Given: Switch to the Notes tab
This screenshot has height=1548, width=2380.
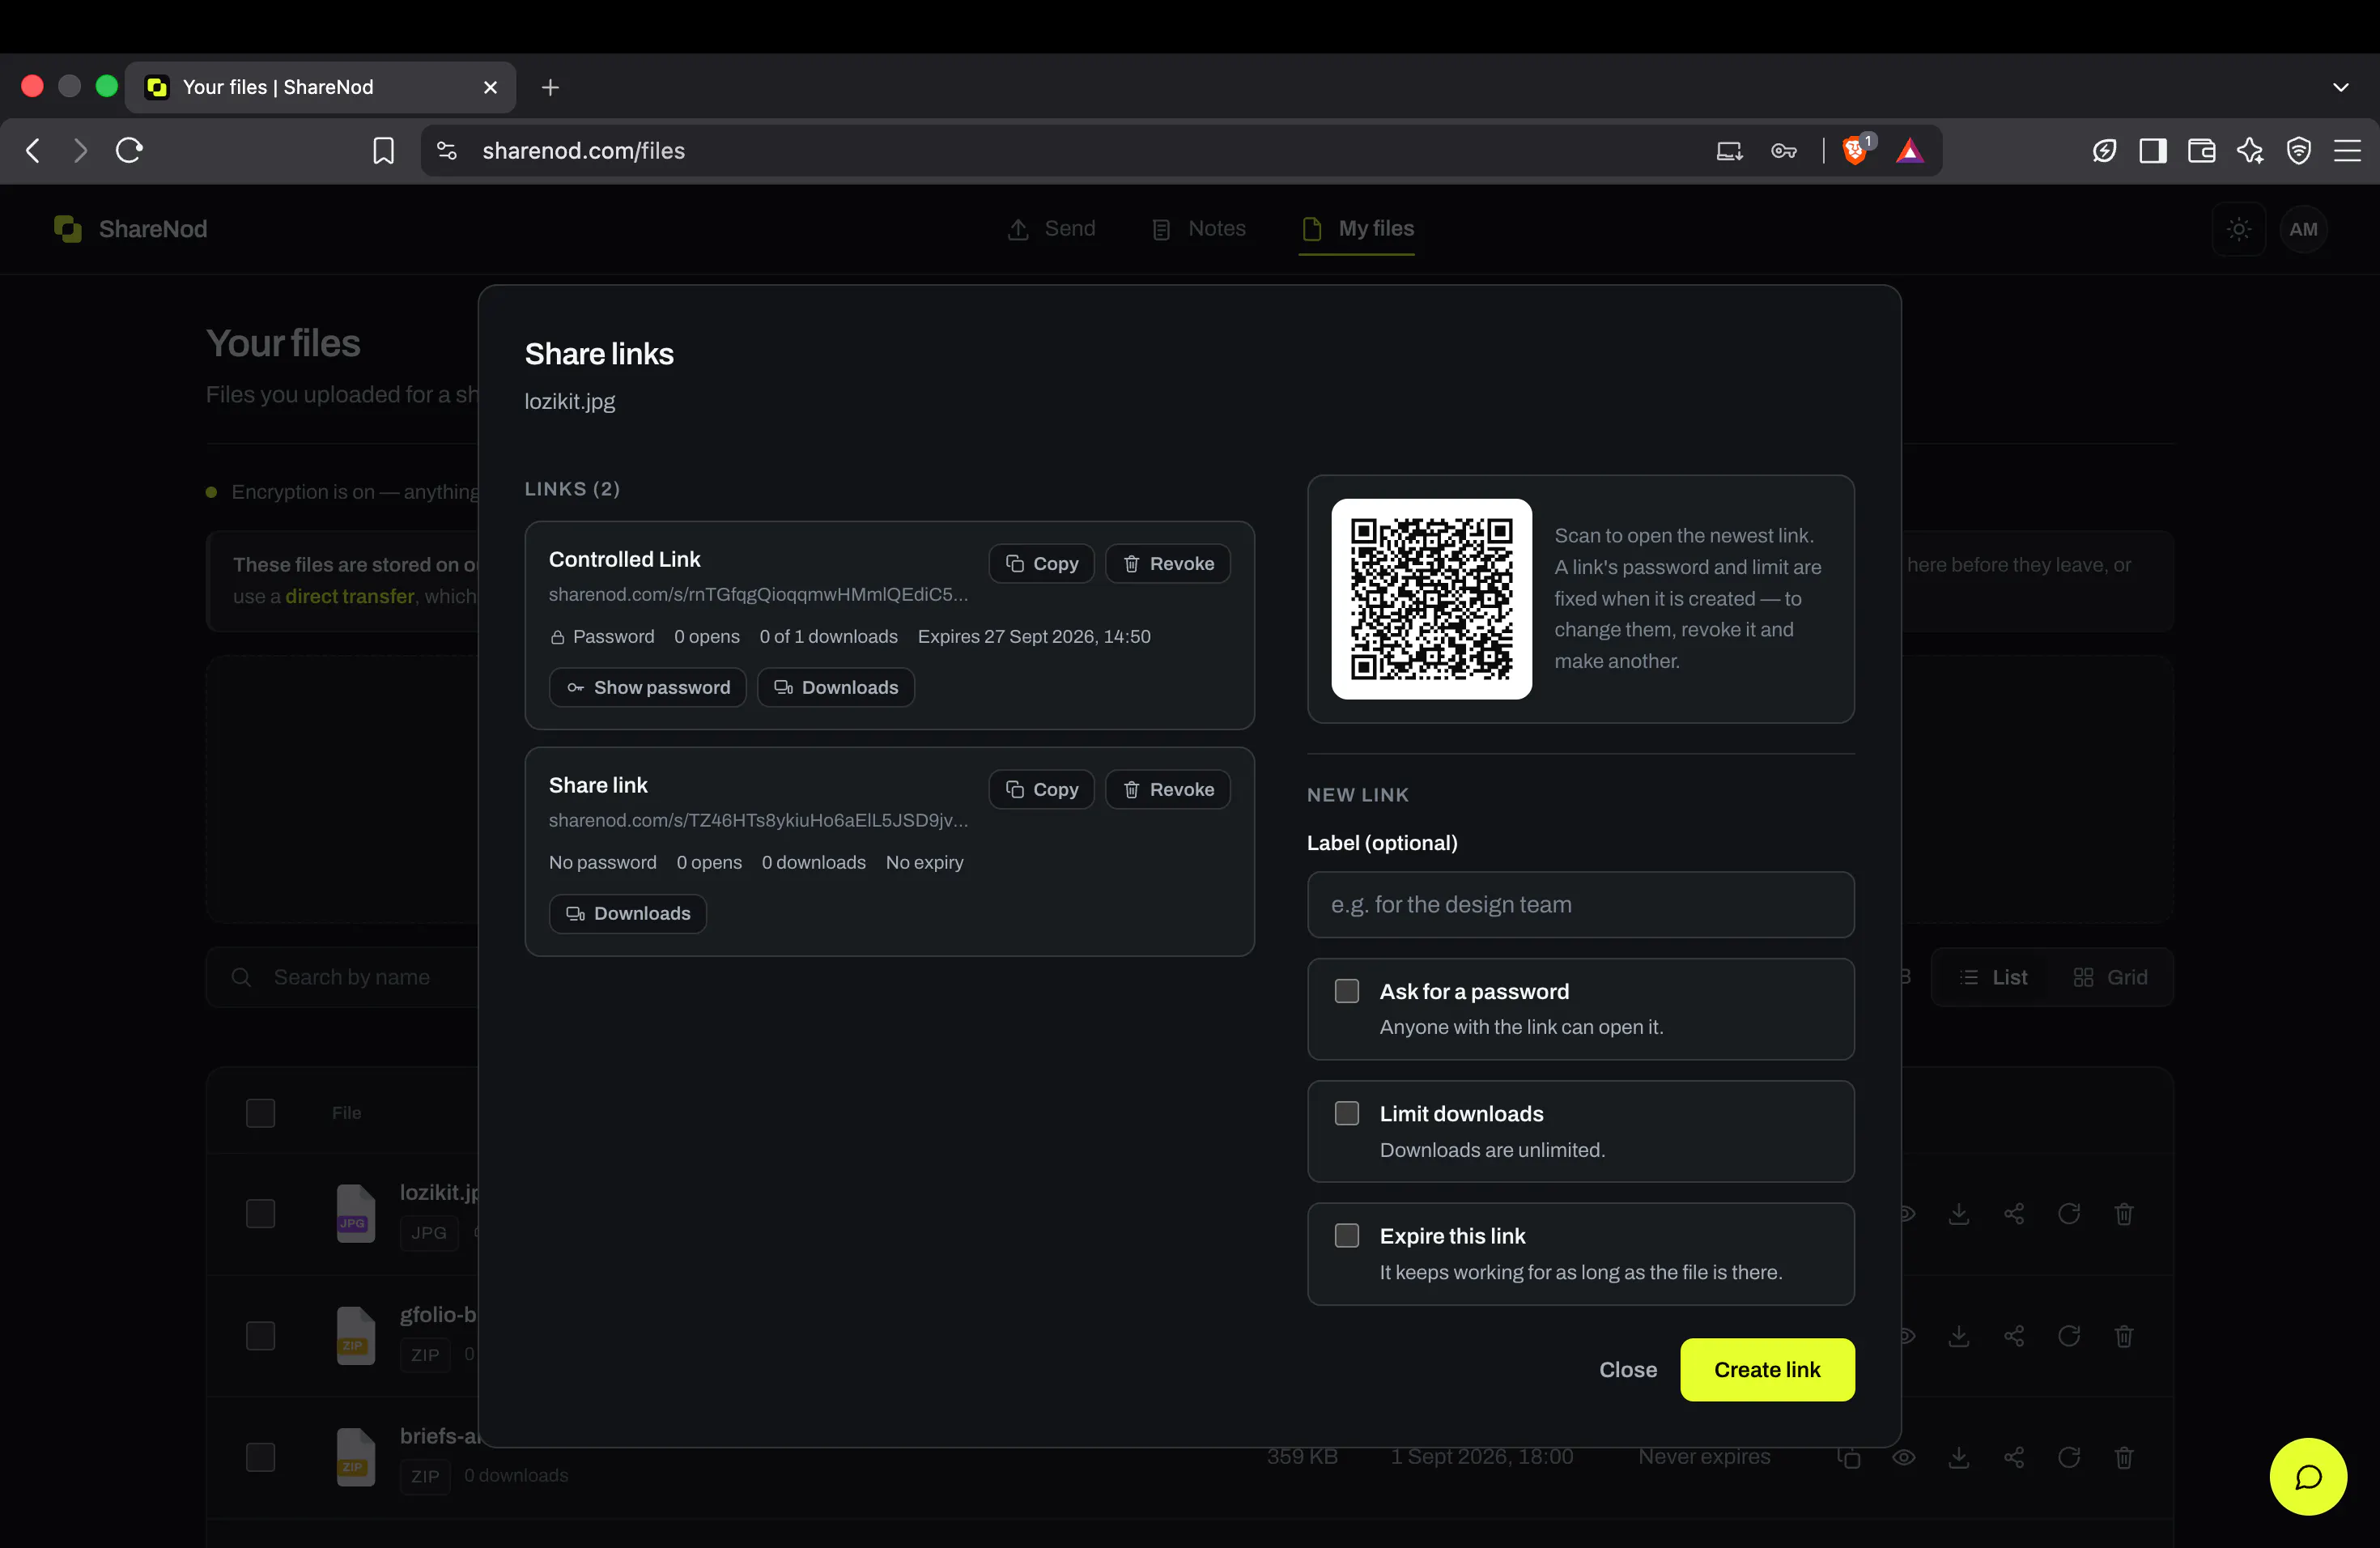Looking at the screenshot, I should click(x=1198, y=229).
